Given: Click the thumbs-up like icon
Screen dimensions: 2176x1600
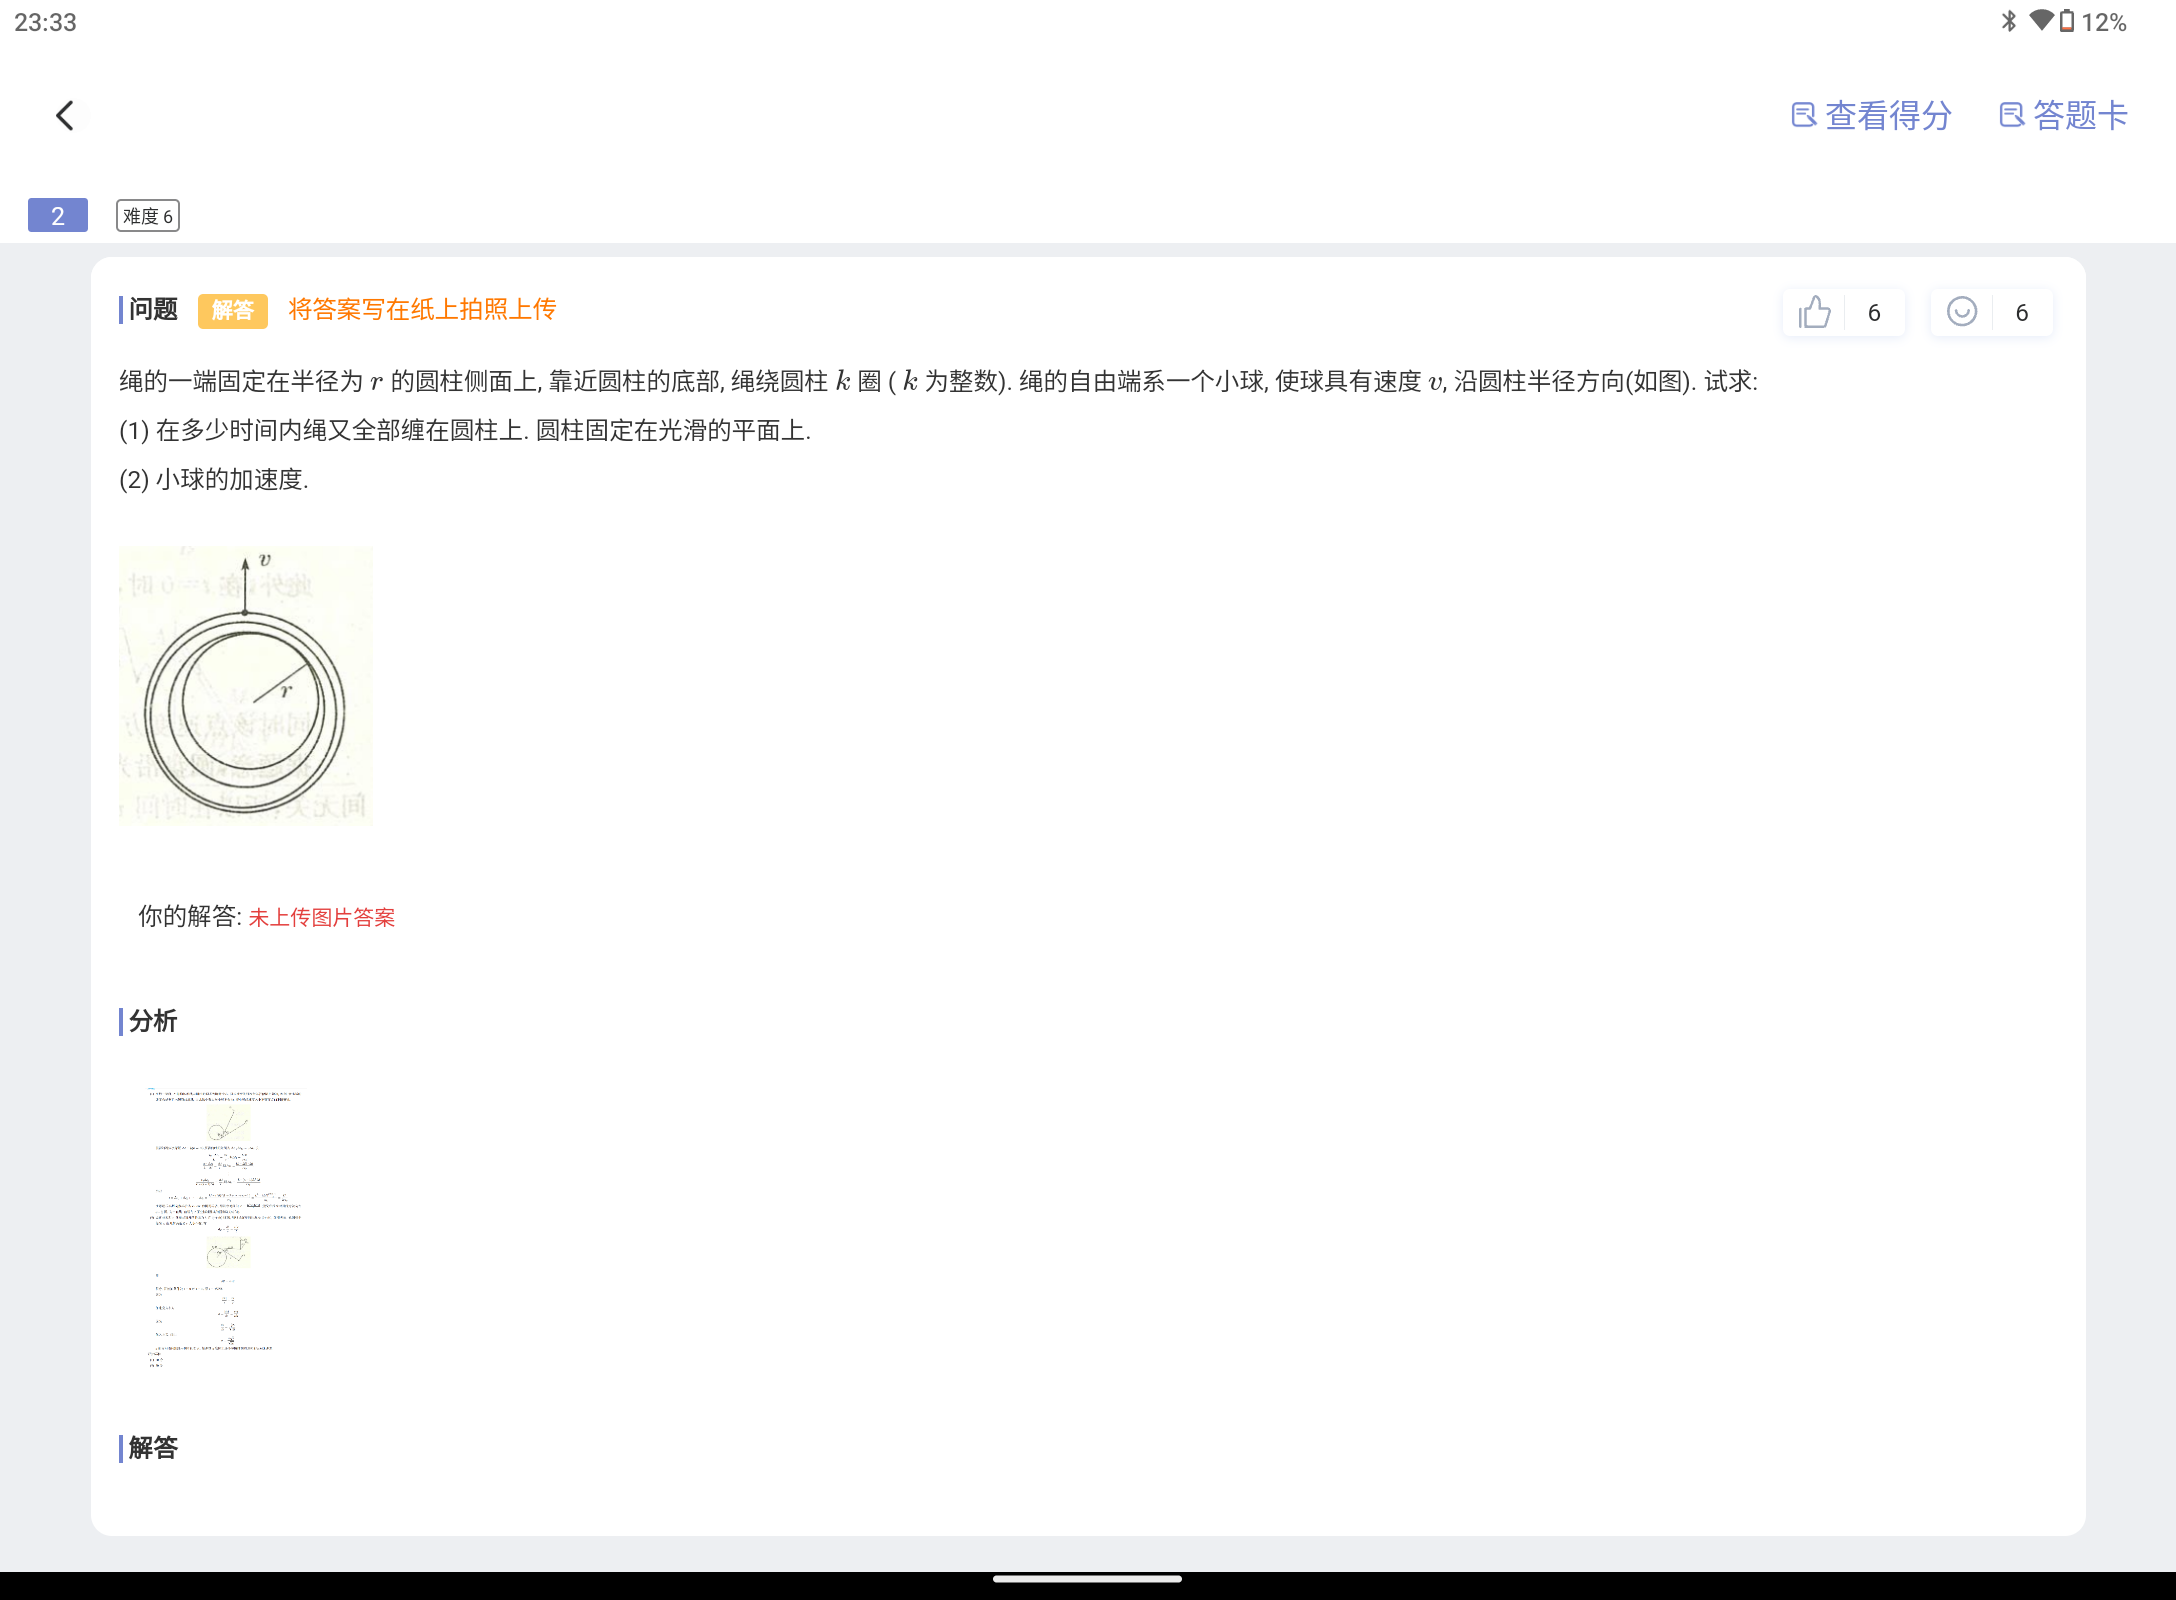Looking at the screenshot, I should click(1814, 313).
